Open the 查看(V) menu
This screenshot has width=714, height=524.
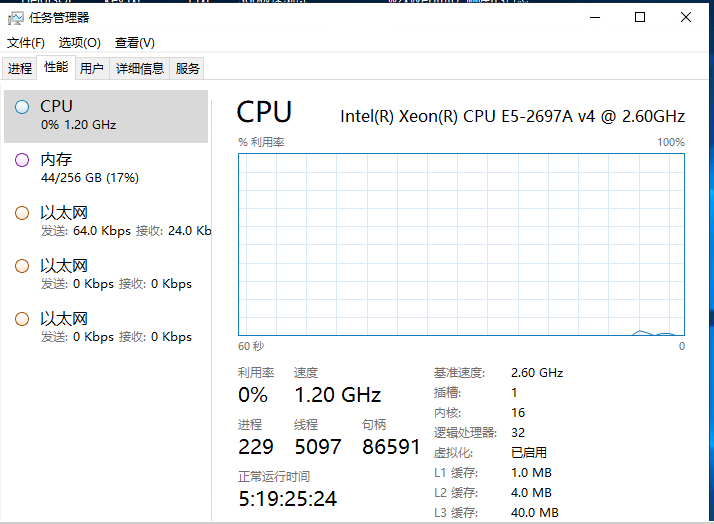(x=135, y=43)
